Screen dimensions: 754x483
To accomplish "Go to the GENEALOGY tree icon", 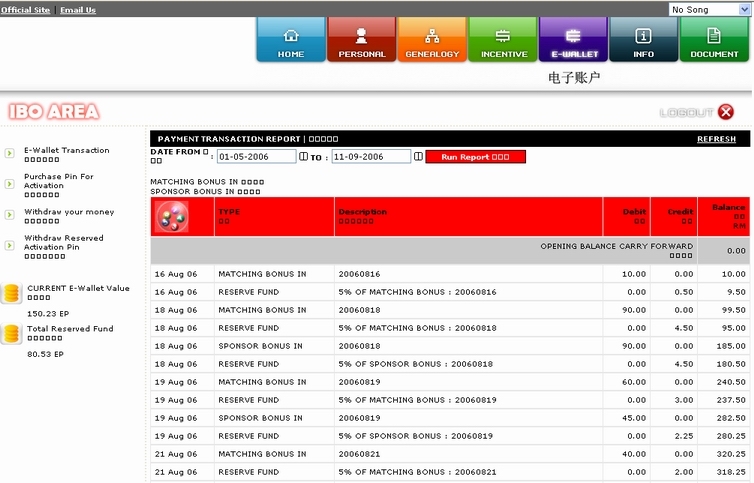I will [432, 40].
